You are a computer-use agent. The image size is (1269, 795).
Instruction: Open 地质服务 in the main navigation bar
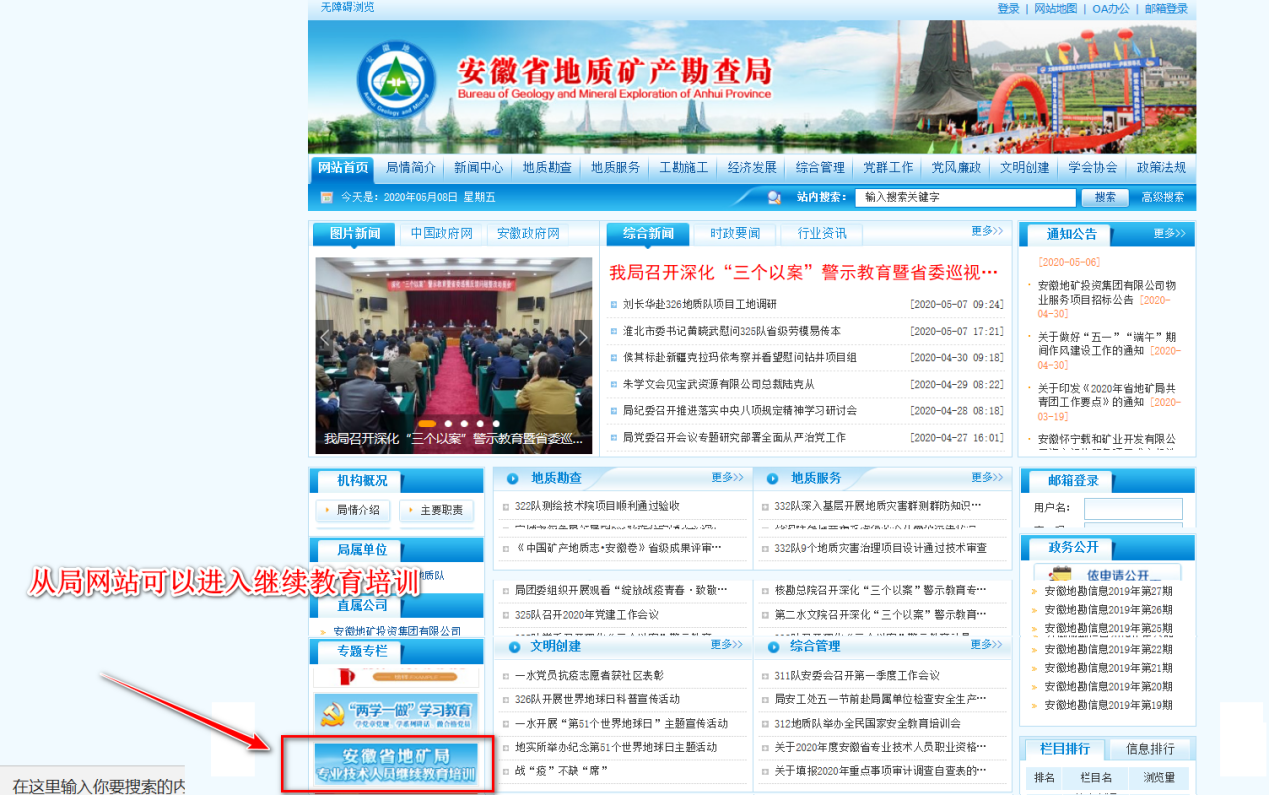pyautogui.click(x=616, y=168)
